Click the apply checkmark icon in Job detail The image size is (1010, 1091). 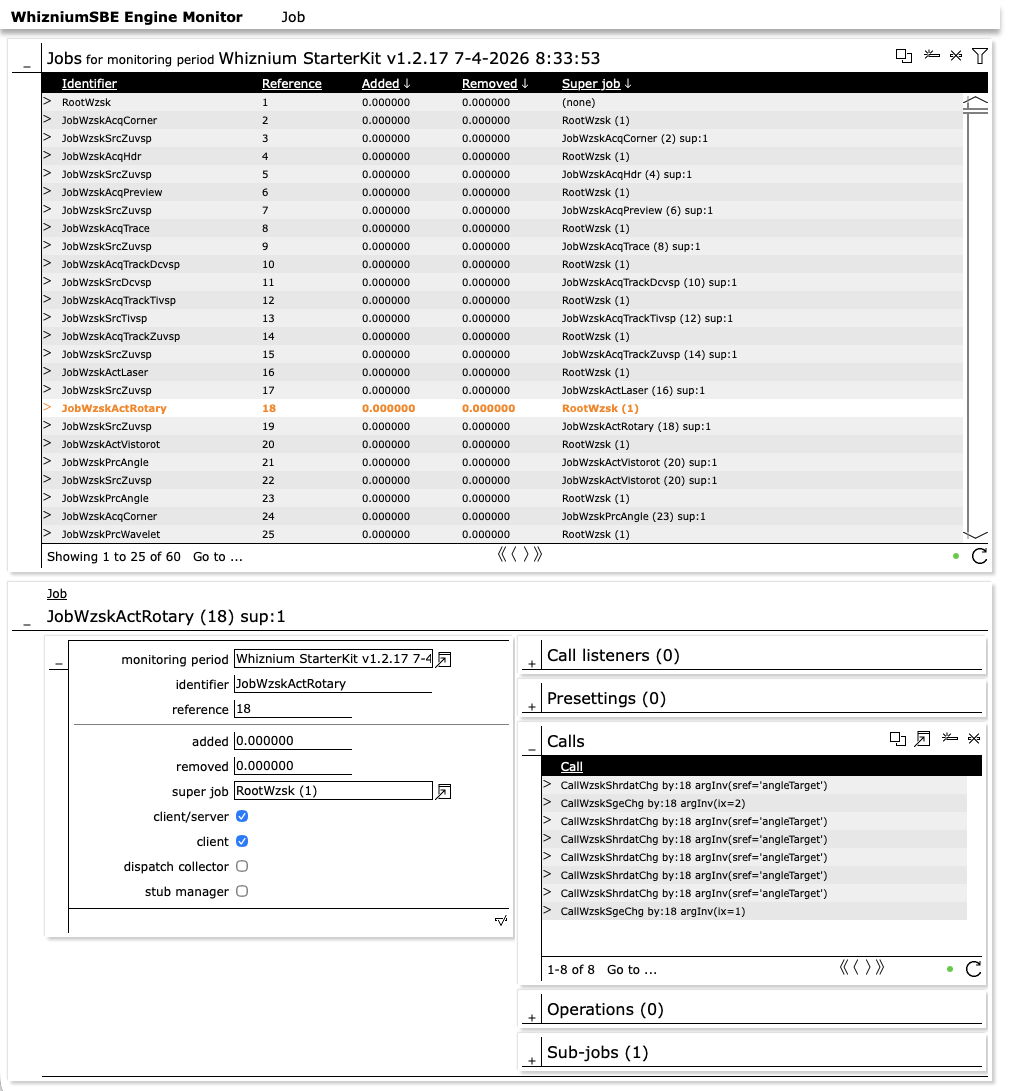tap(501, 921)
